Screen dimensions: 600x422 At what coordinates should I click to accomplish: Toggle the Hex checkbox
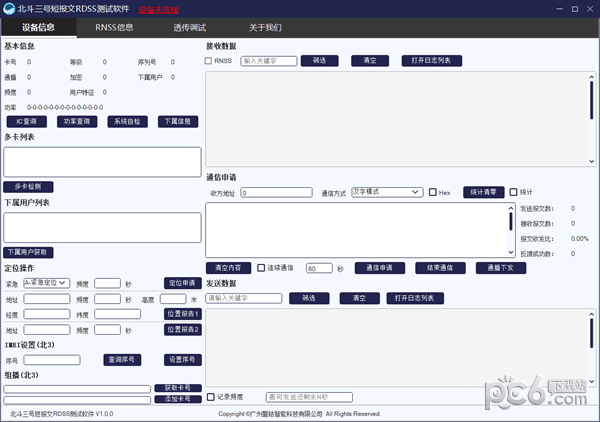(x=433, y=192)
